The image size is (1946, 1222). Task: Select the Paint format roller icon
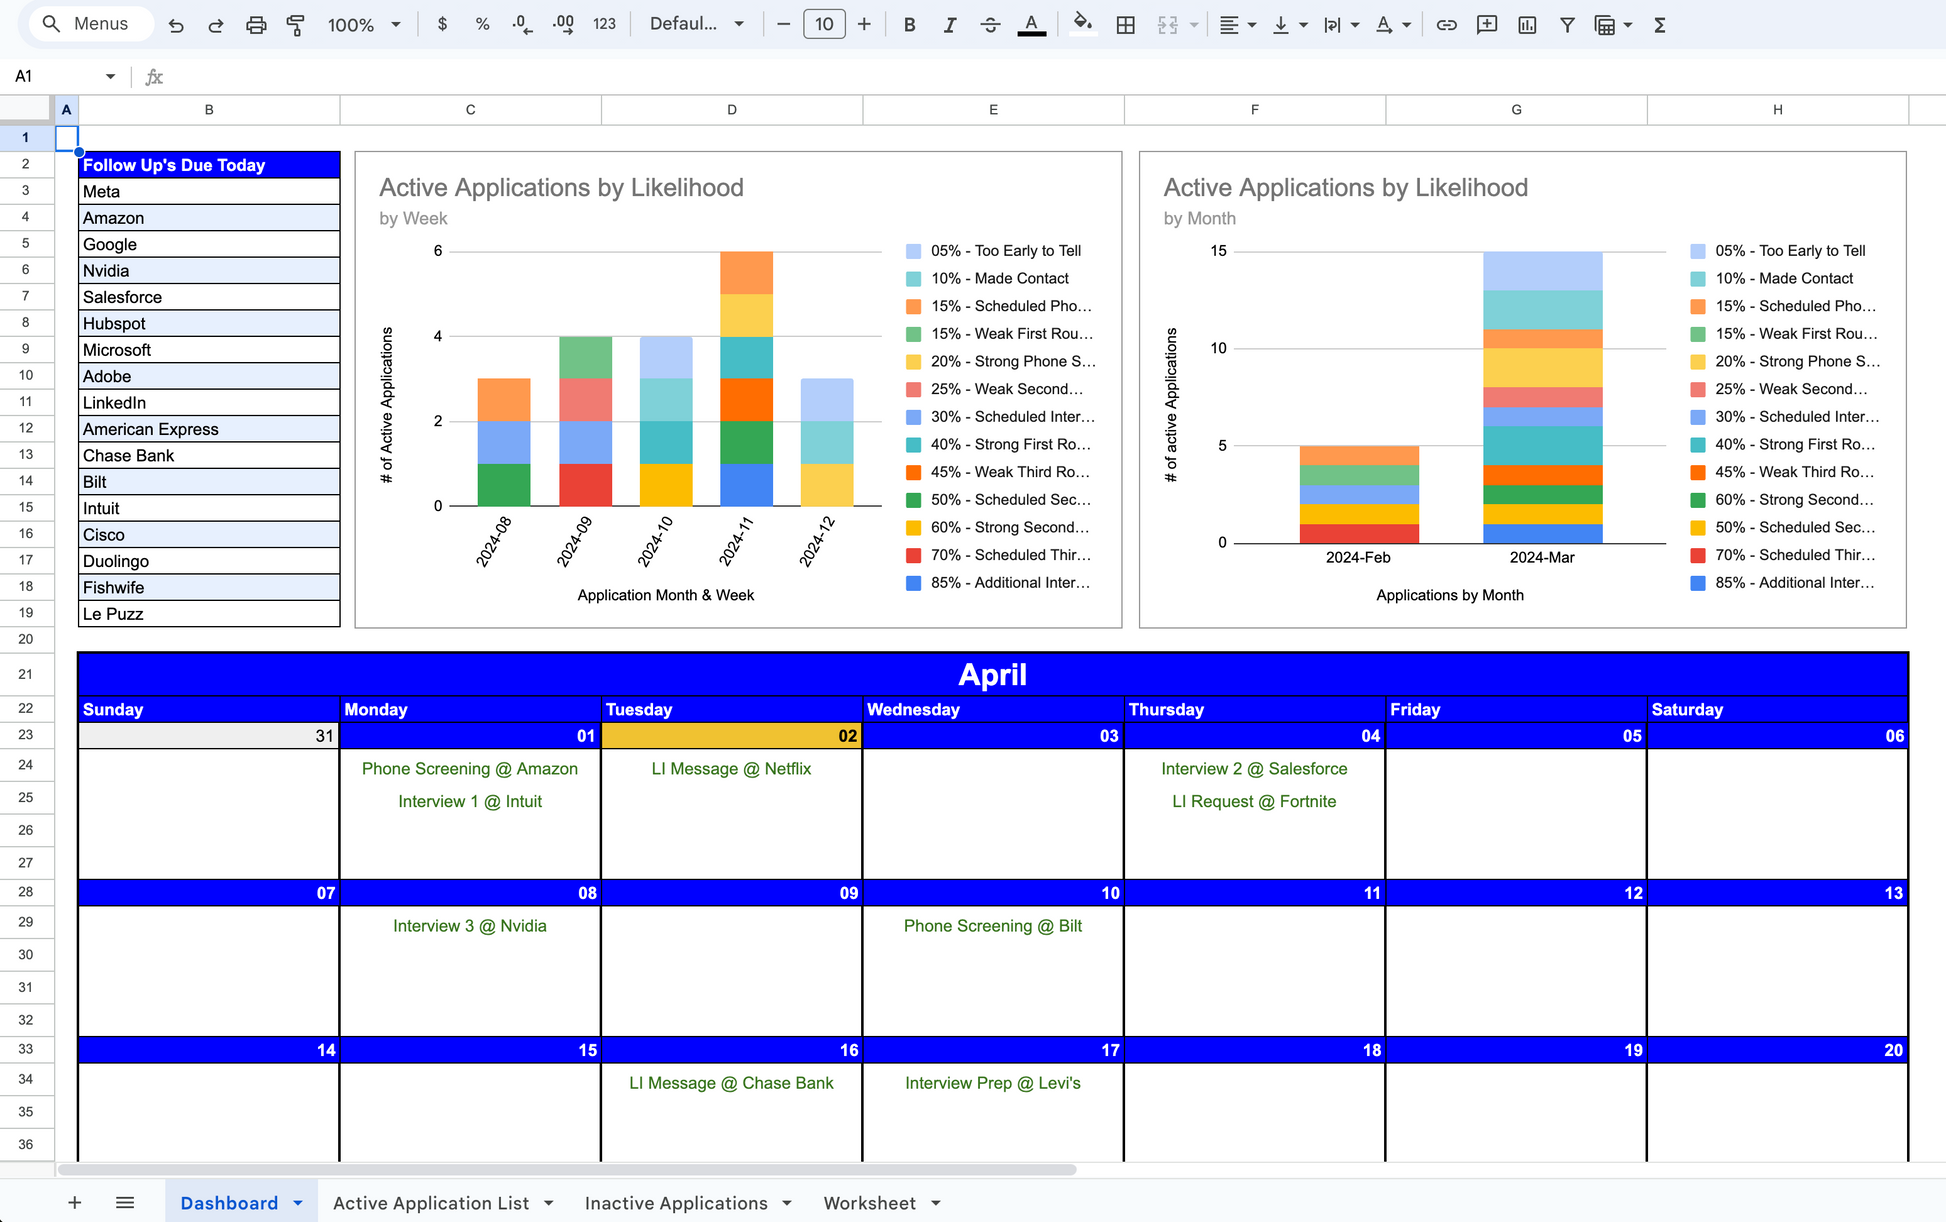point(295,25)
